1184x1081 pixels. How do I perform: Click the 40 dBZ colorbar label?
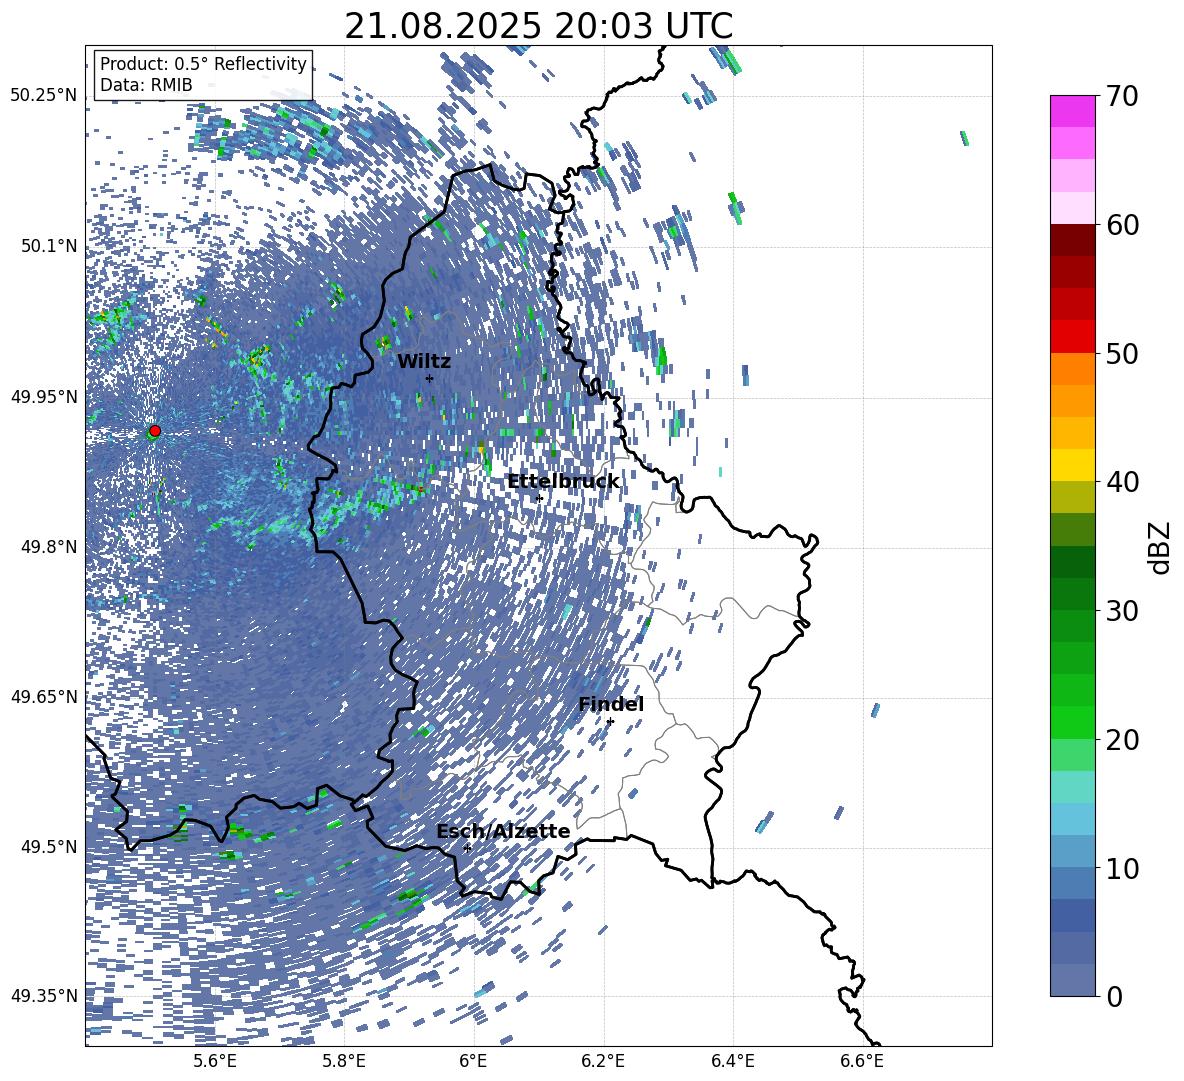click(x=1122, y=482)
